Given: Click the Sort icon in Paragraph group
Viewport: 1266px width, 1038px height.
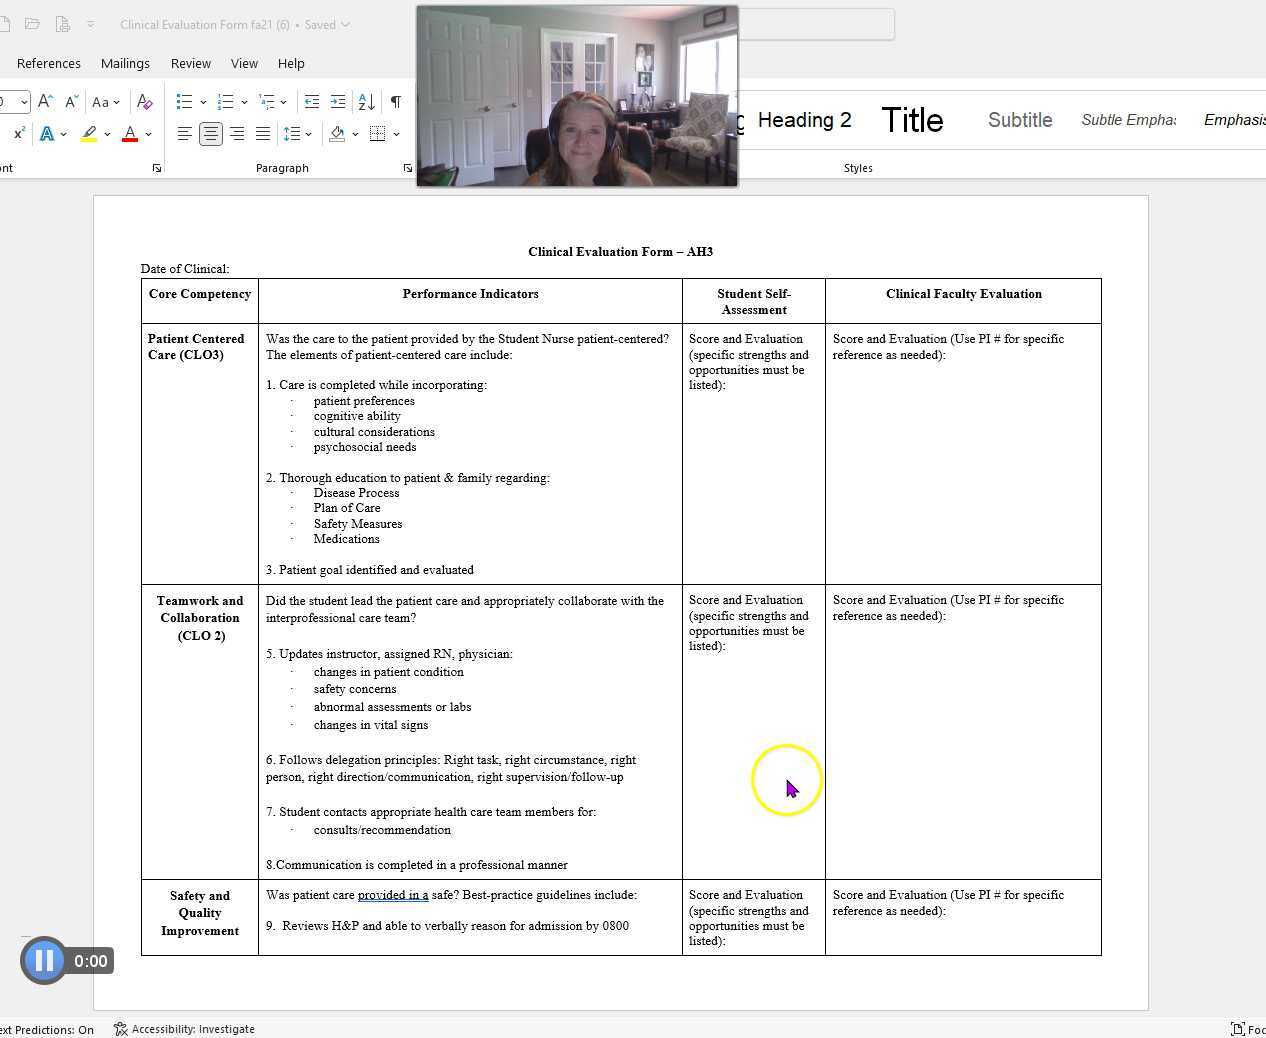Looking at the screenshot, I should pyautogui.click(x=366, y=101).
